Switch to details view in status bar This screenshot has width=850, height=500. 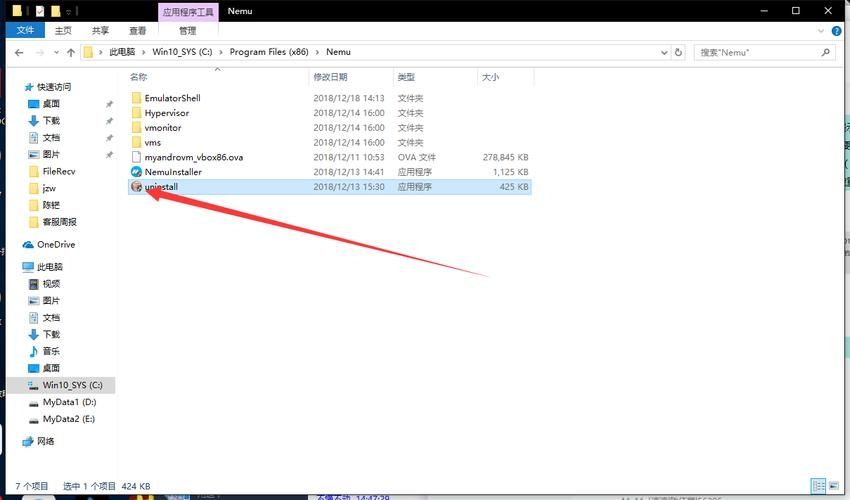click(818, 486)
